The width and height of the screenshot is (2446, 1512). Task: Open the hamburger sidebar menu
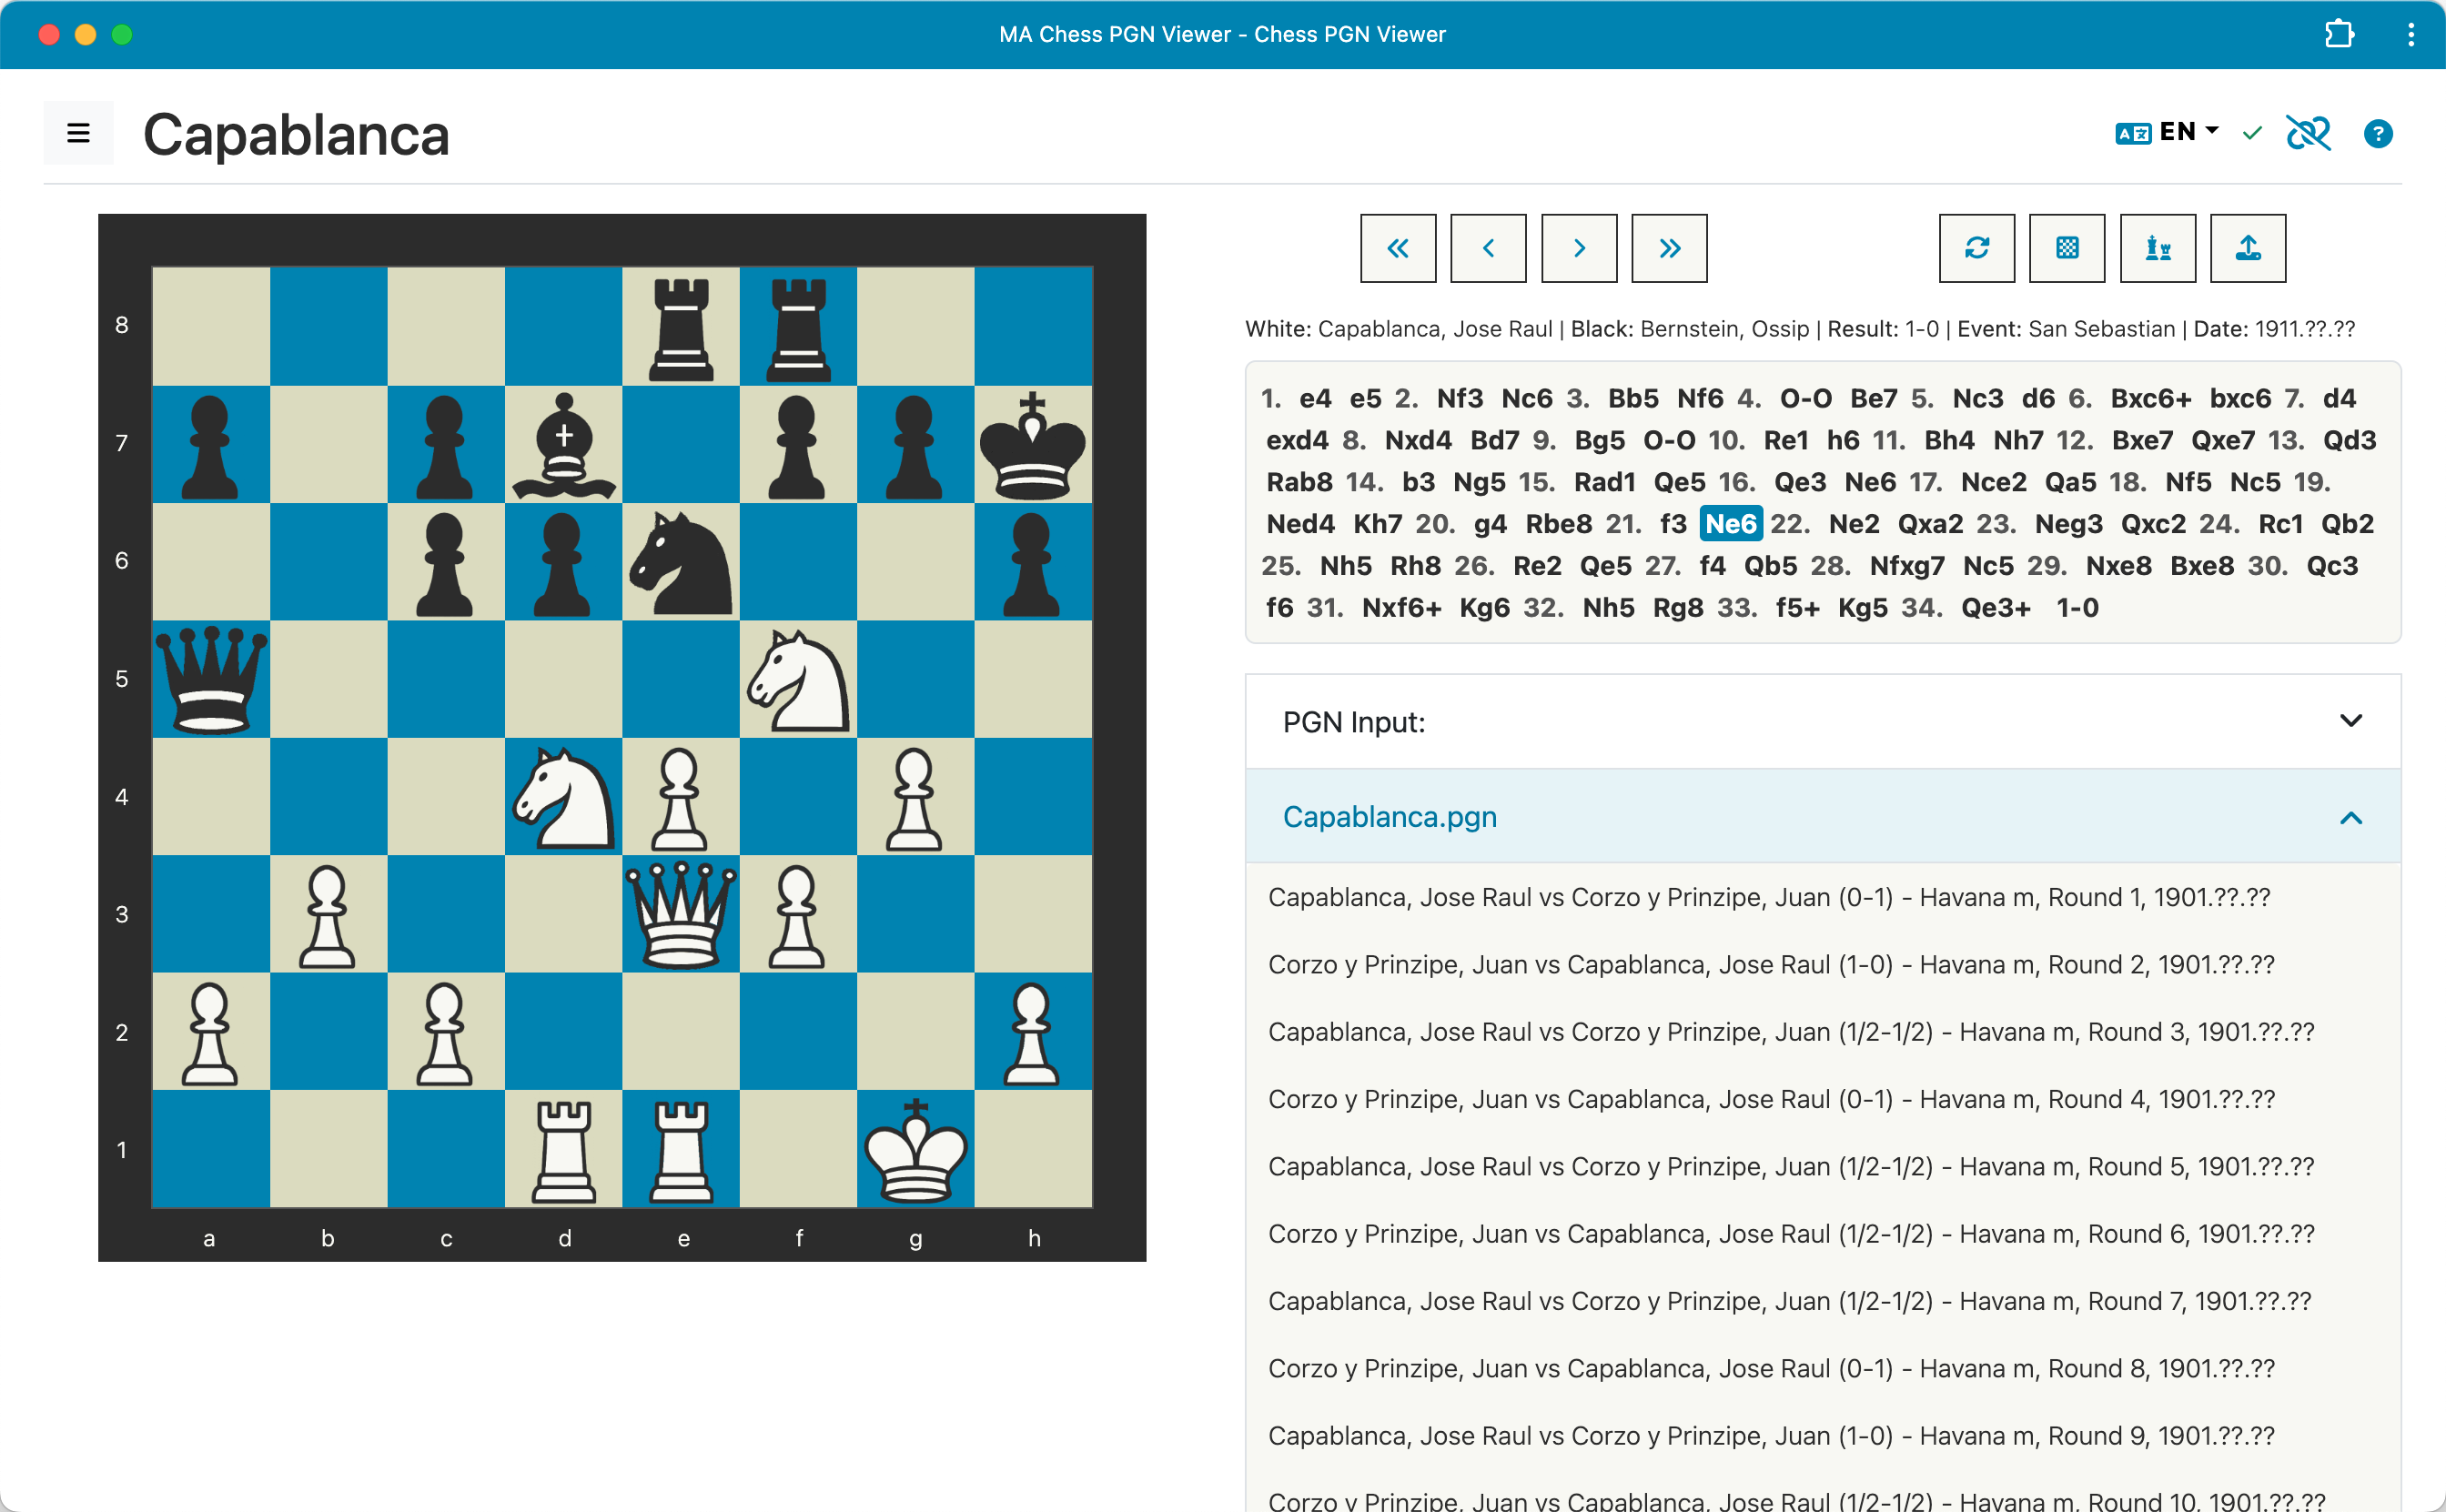78,133
